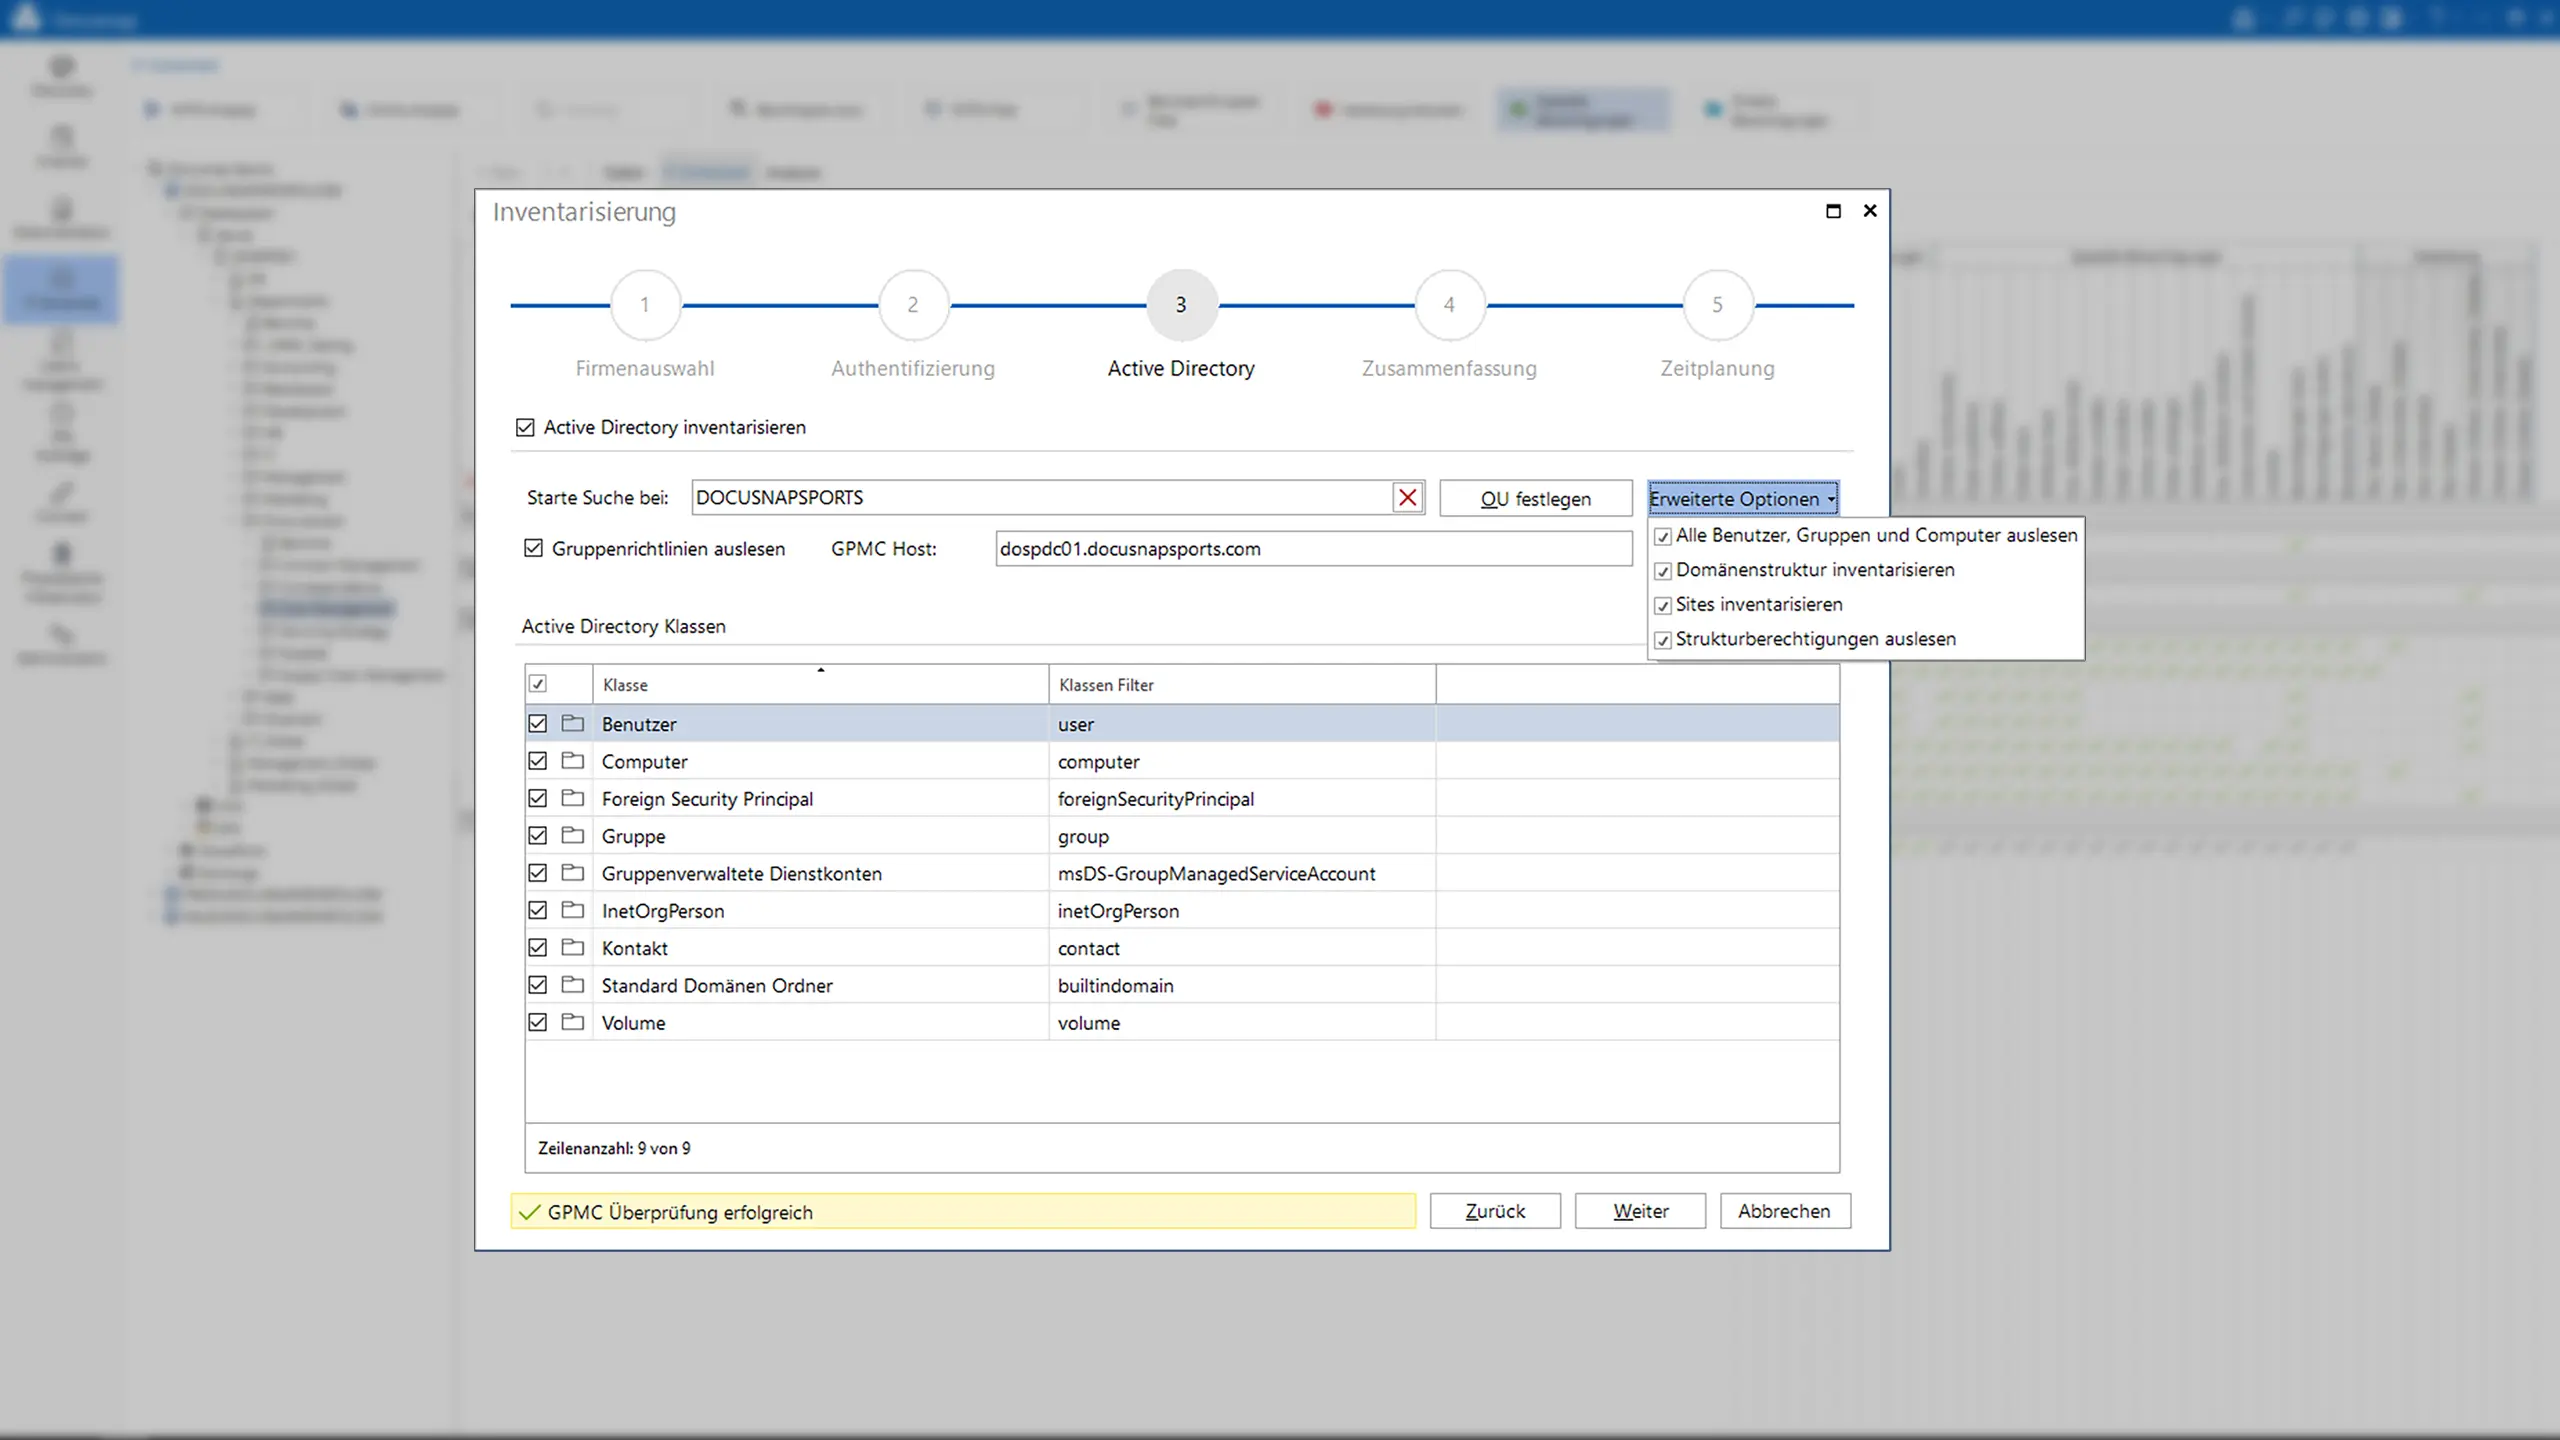
Task: Maximize the Inventarisierung dialog
Action: pos(1833,211)
